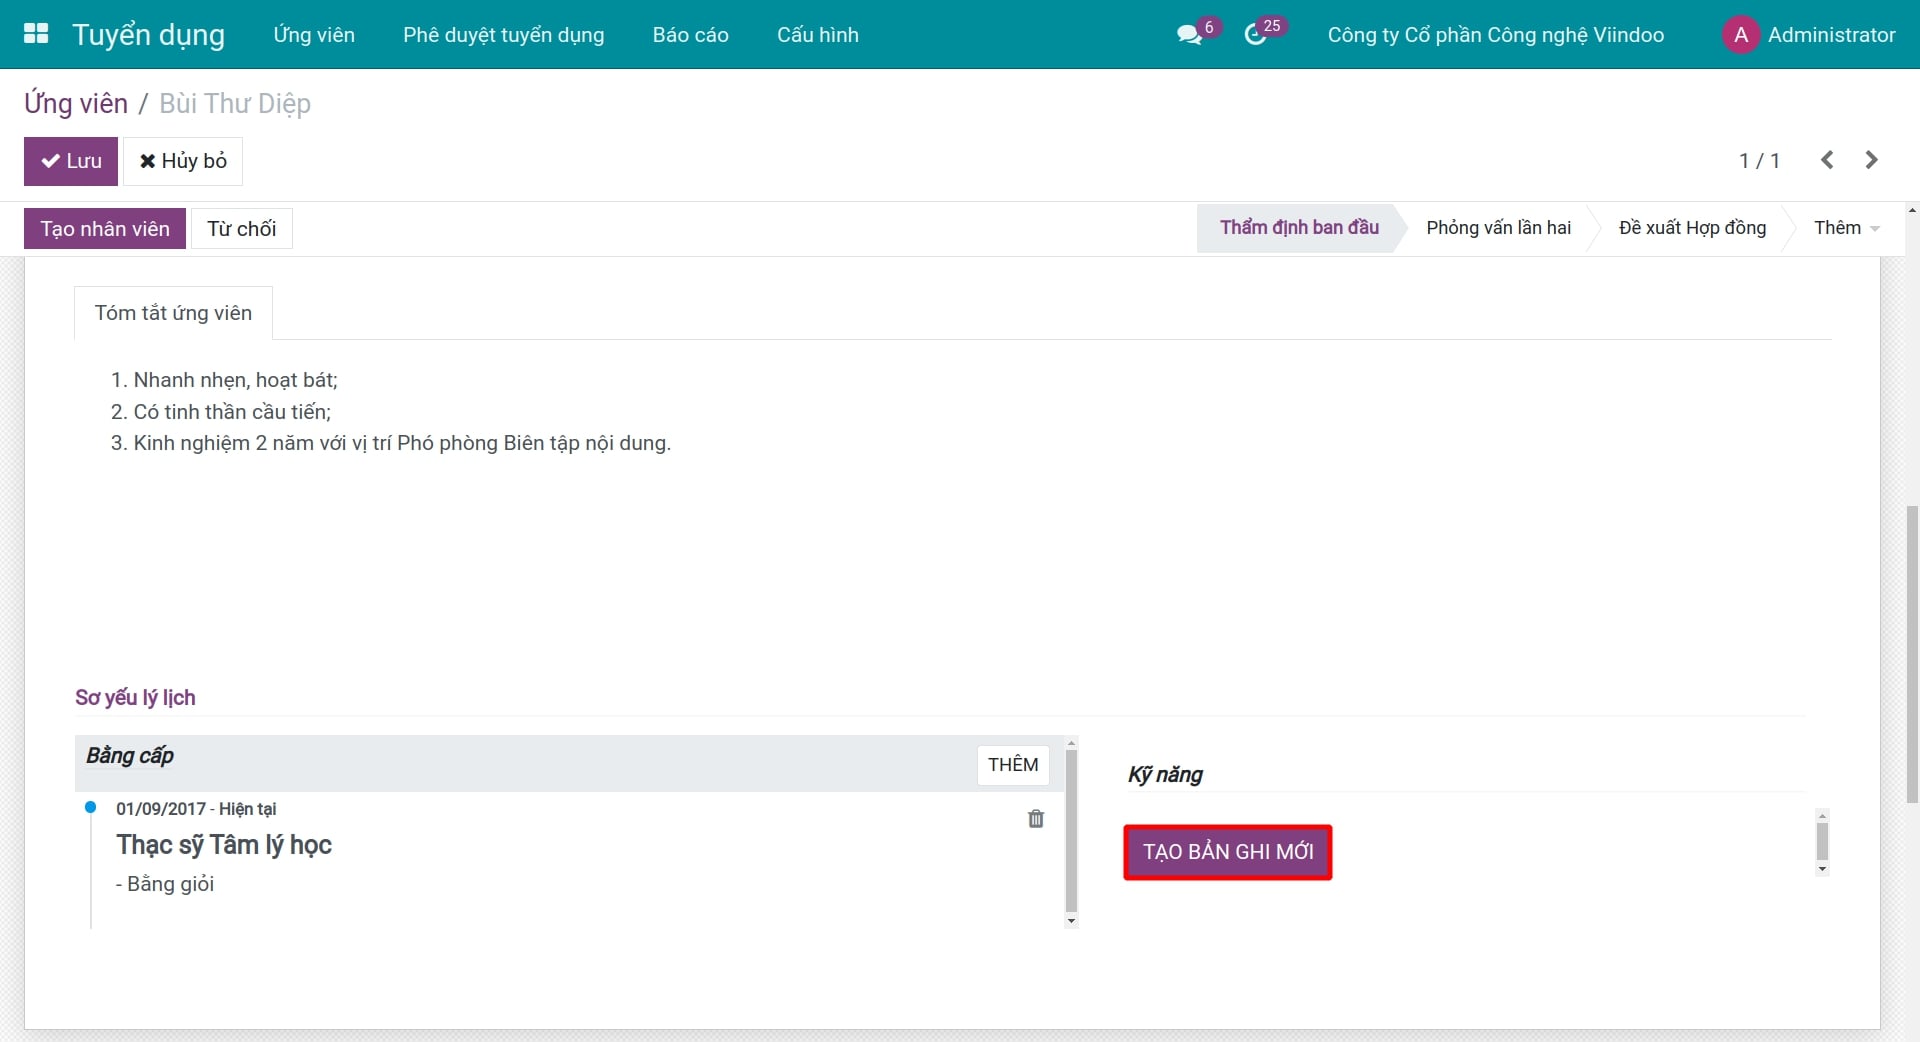Open the Báo cáo menu
The width and height of the screenshot is (1920, 1042).
pos(690,35)
